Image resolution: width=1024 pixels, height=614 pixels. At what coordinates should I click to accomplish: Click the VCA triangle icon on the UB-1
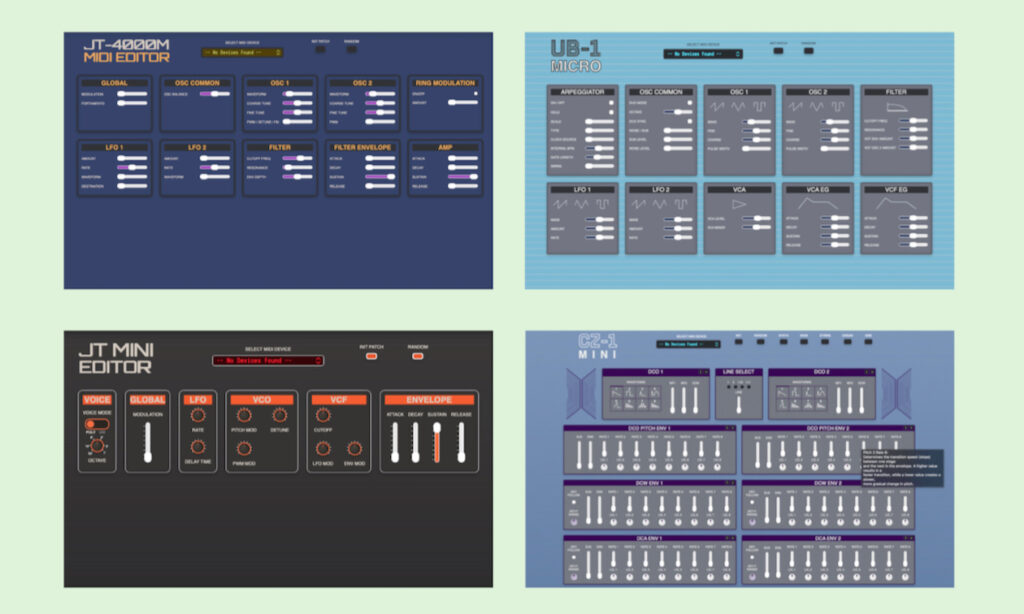pyautogui.click(x=737, y=204)
